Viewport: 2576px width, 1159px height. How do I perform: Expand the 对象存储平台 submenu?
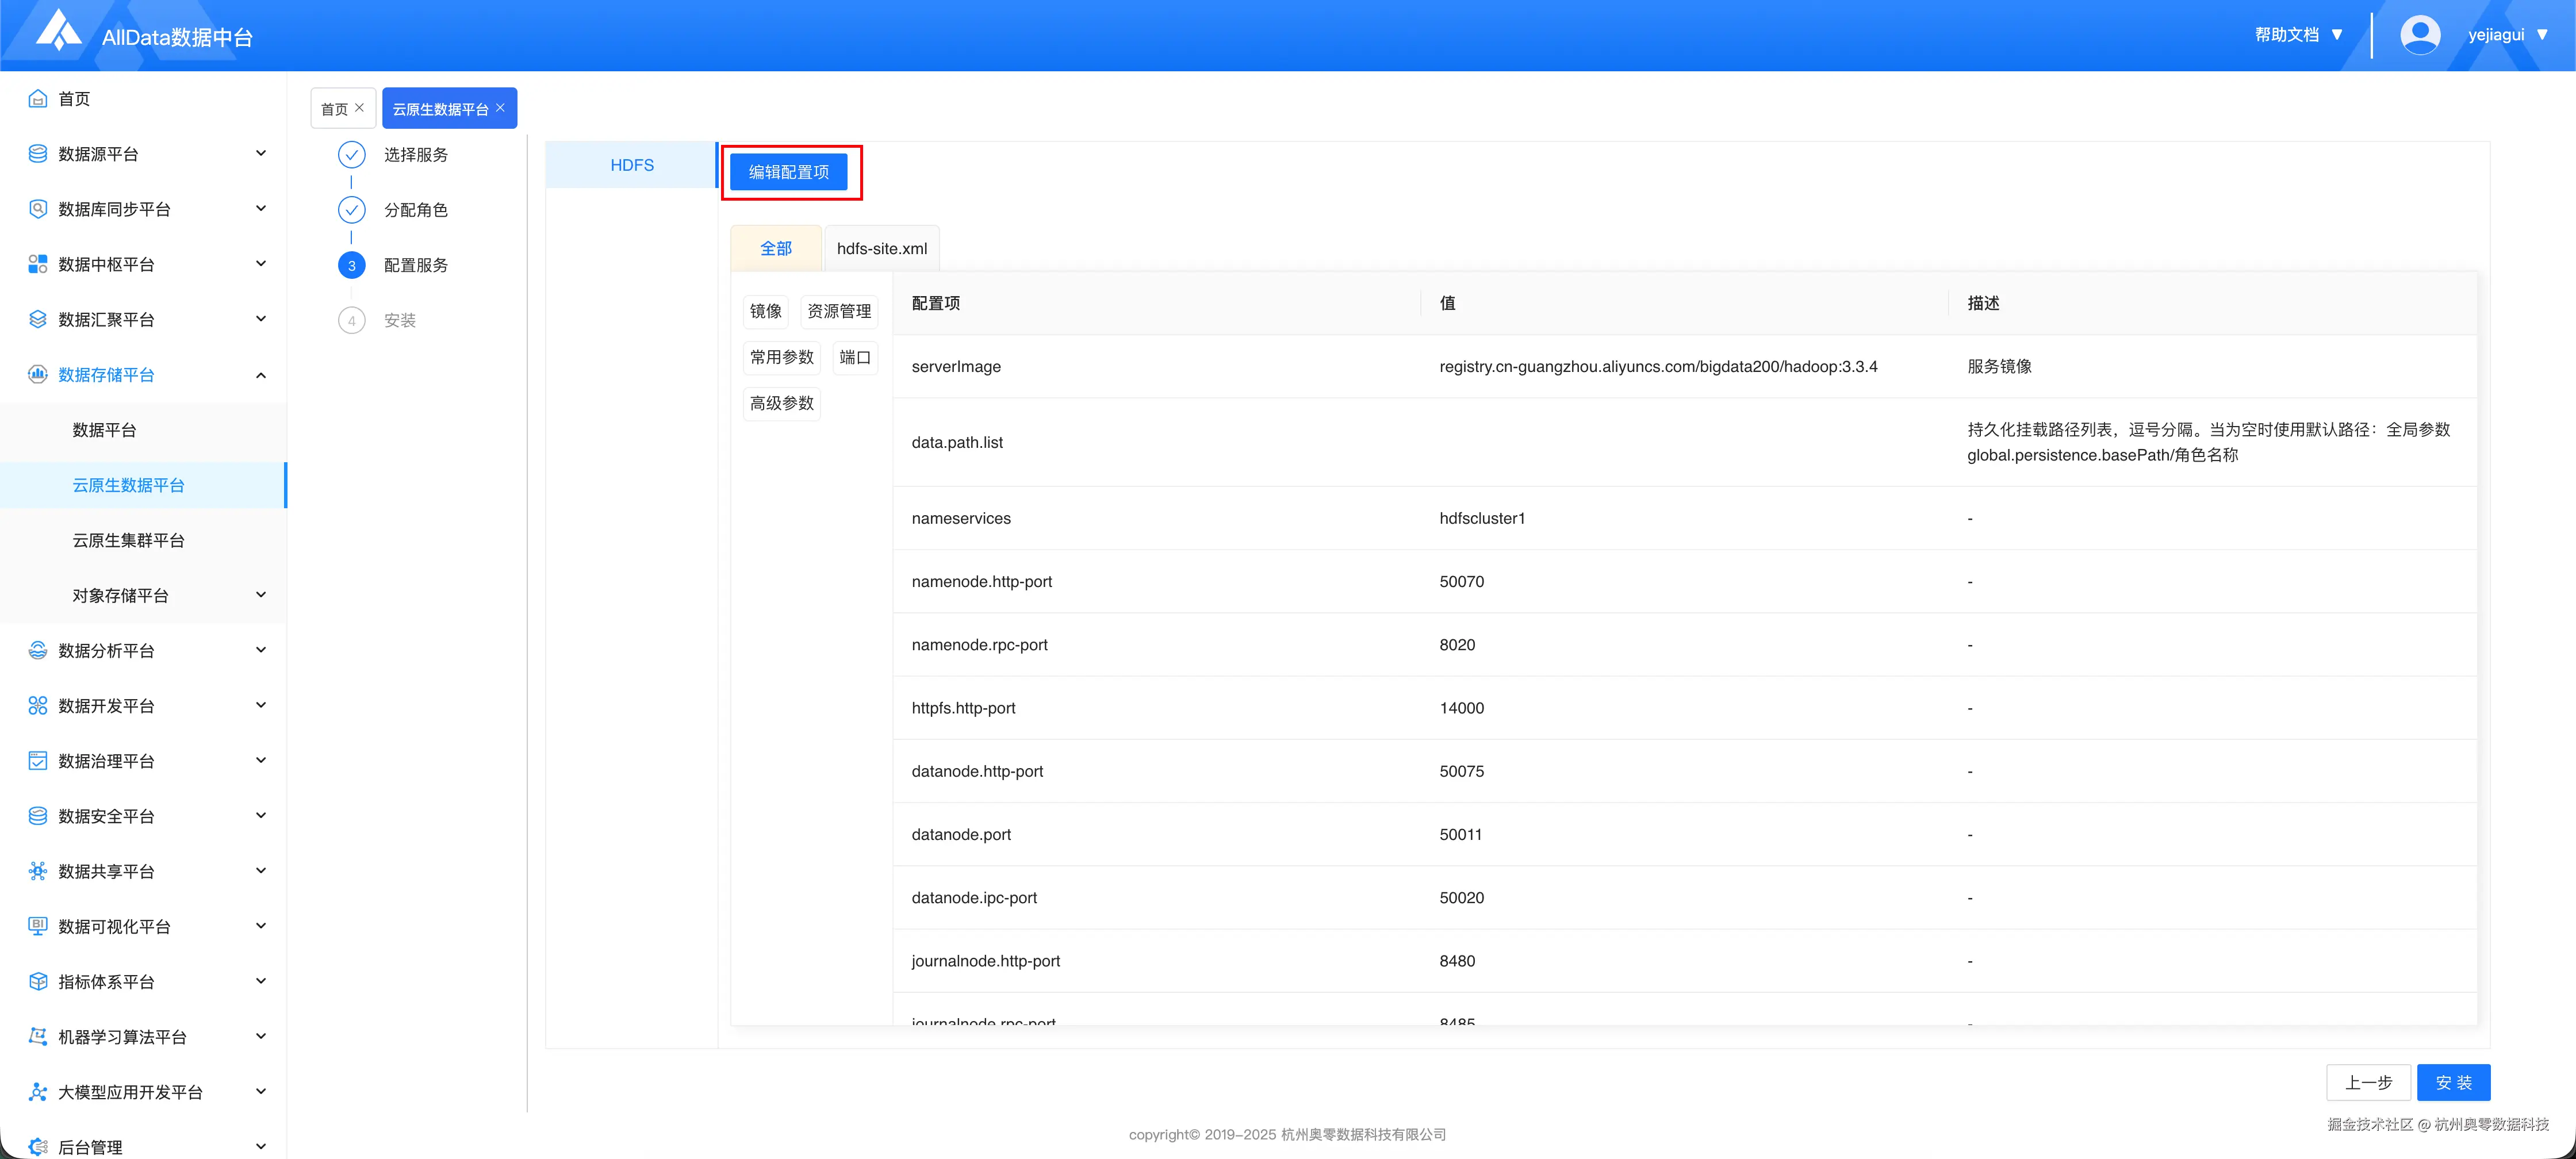[261, 595]
